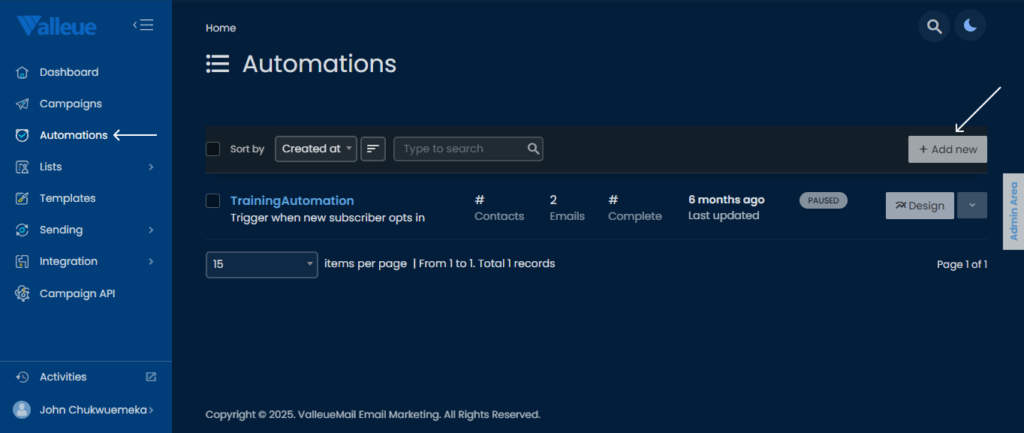Click the magnifier inside the search box
This screenshot has width=1024, height=433.
[x=534, y=149]
